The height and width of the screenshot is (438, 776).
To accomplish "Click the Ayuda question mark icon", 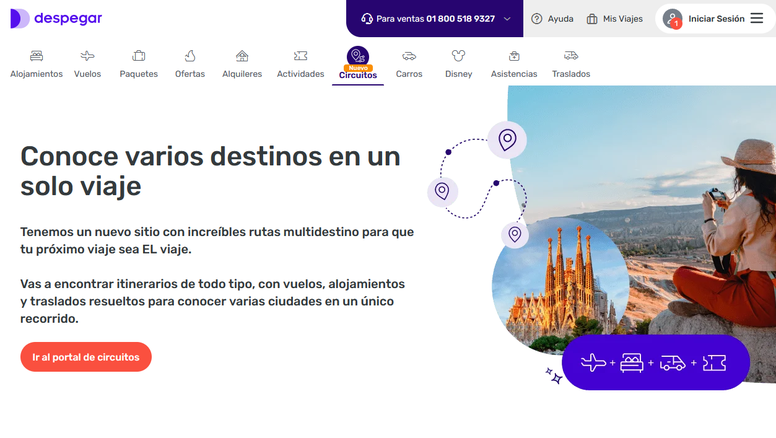I will [536, 19].
